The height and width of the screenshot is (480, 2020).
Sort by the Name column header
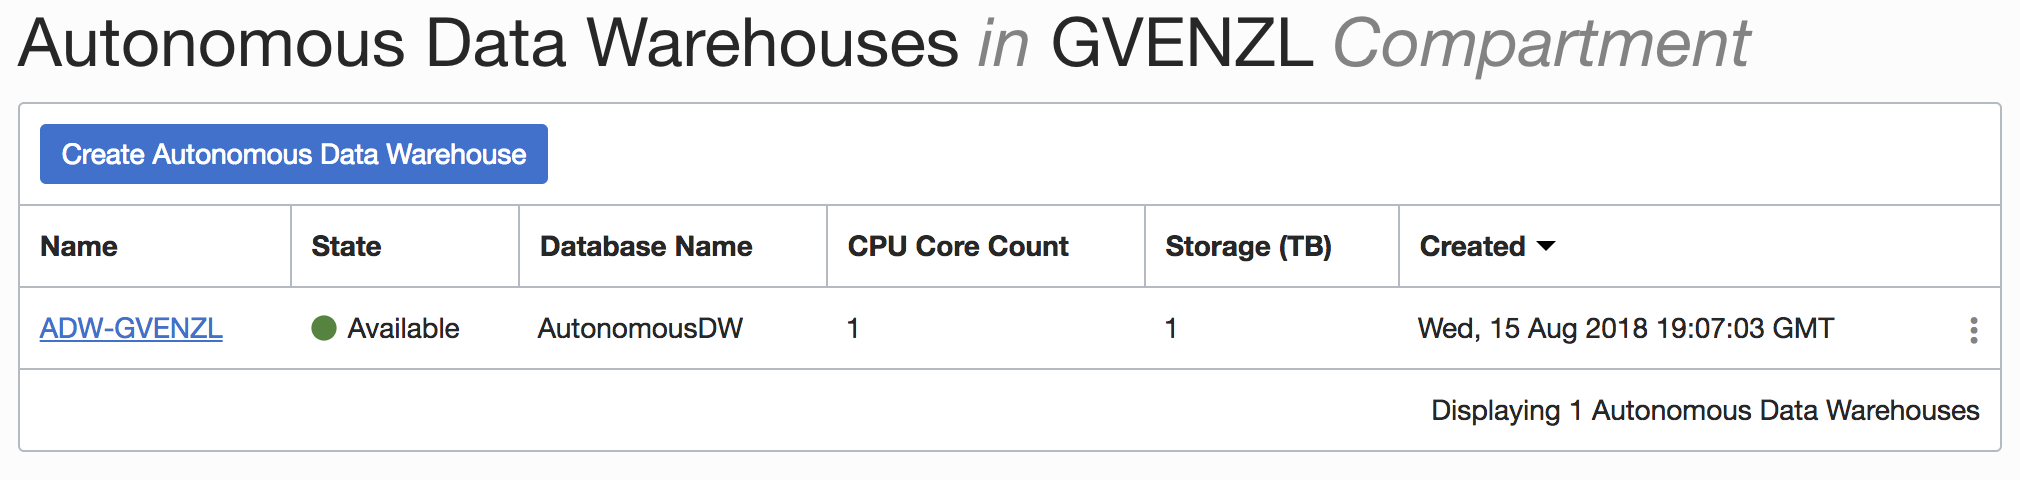point(79,246)
